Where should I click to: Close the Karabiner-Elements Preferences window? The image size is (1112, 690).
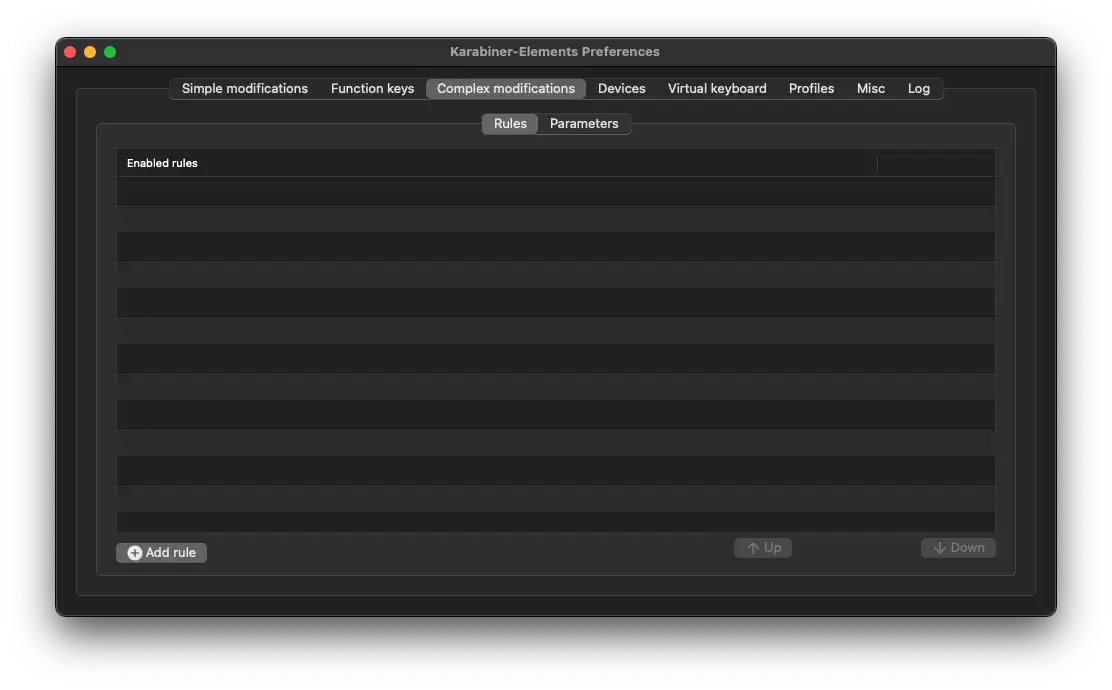[x=70, y=52]
